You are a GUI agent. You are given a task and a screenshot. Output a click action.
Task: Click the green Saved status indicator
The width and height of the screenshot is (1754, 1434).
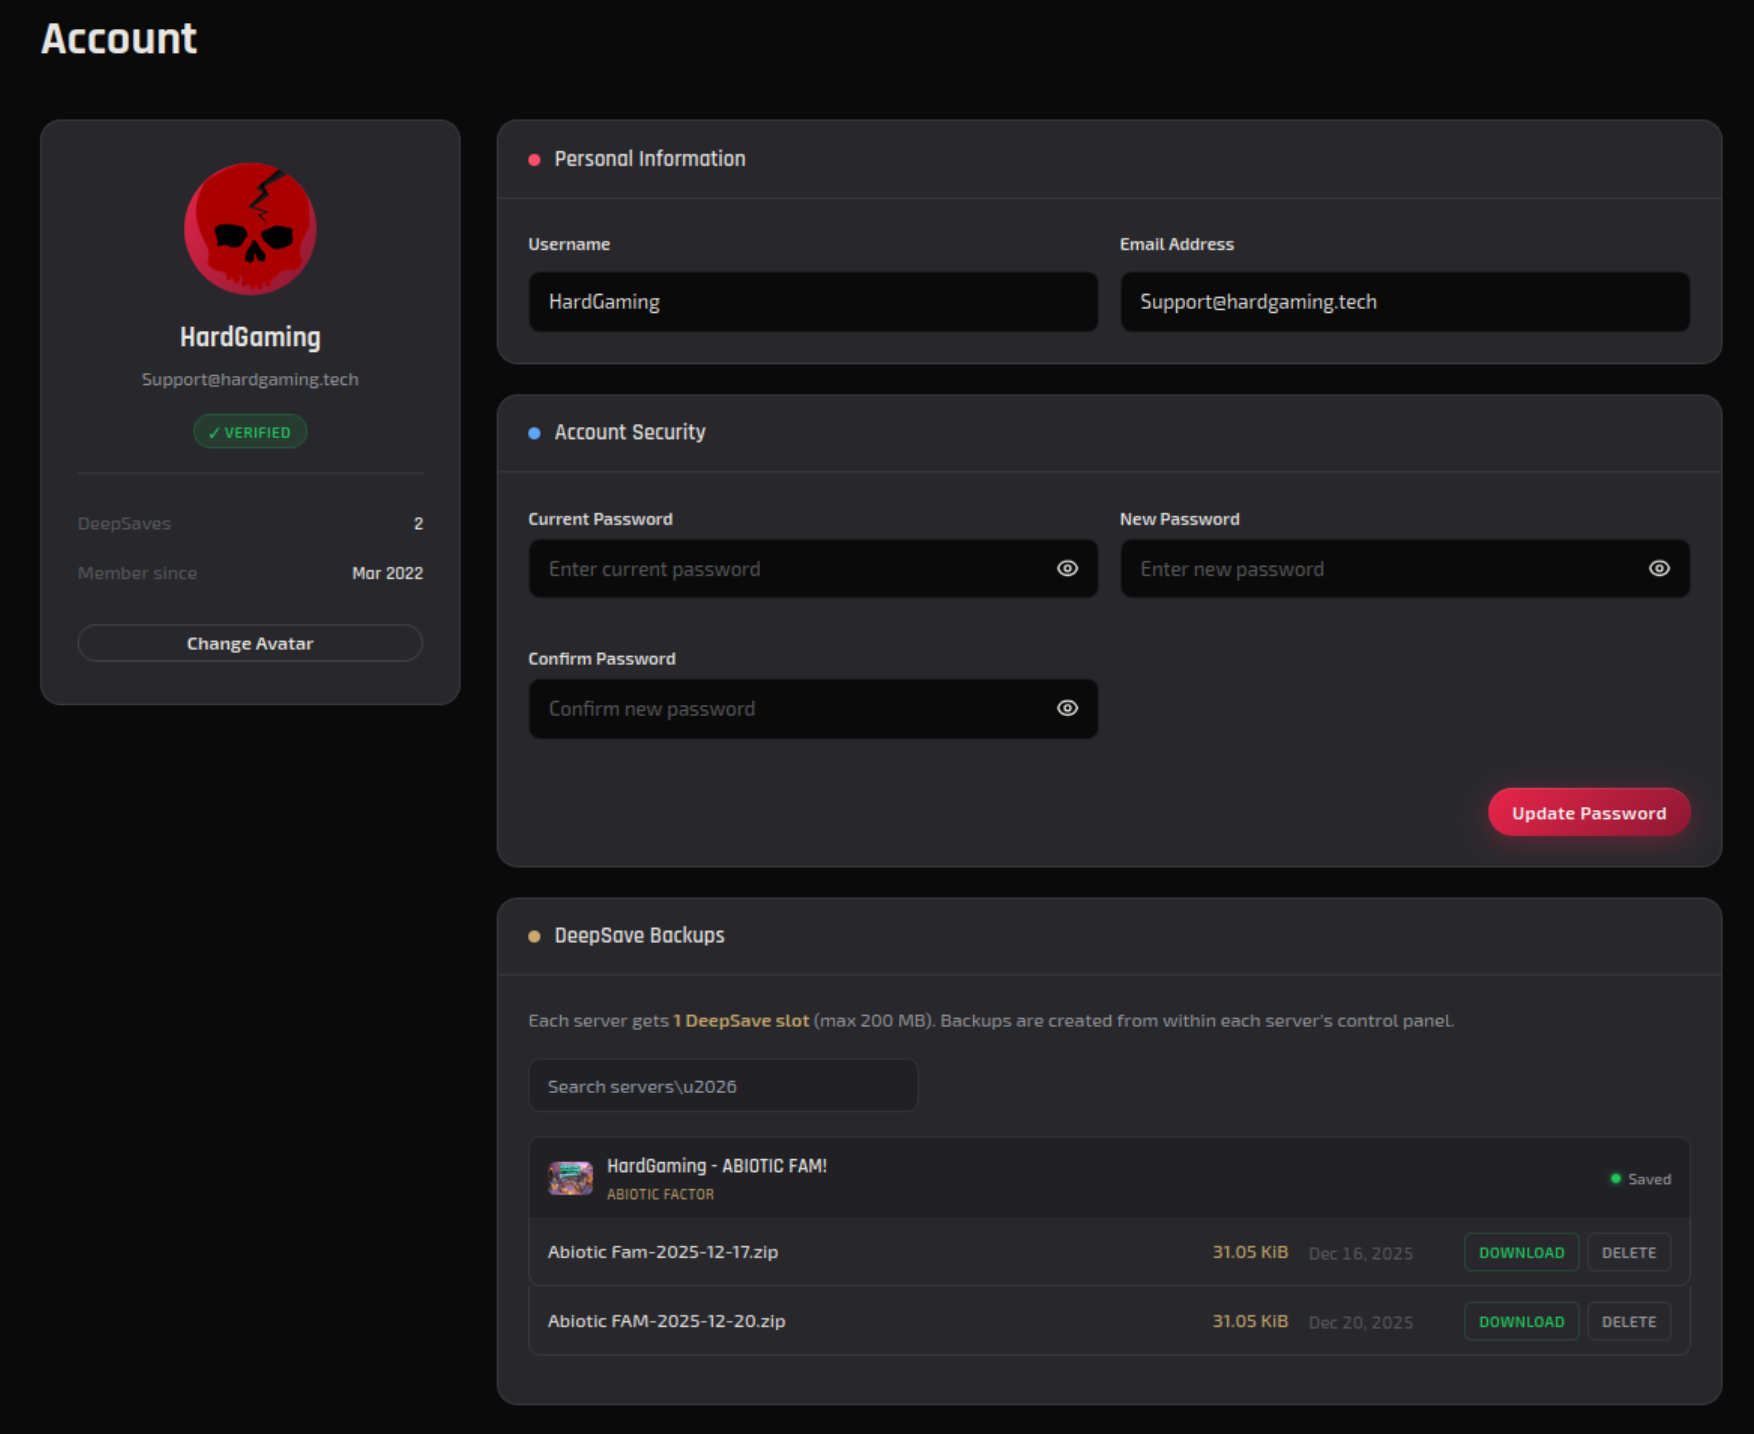[1640, 1179]
